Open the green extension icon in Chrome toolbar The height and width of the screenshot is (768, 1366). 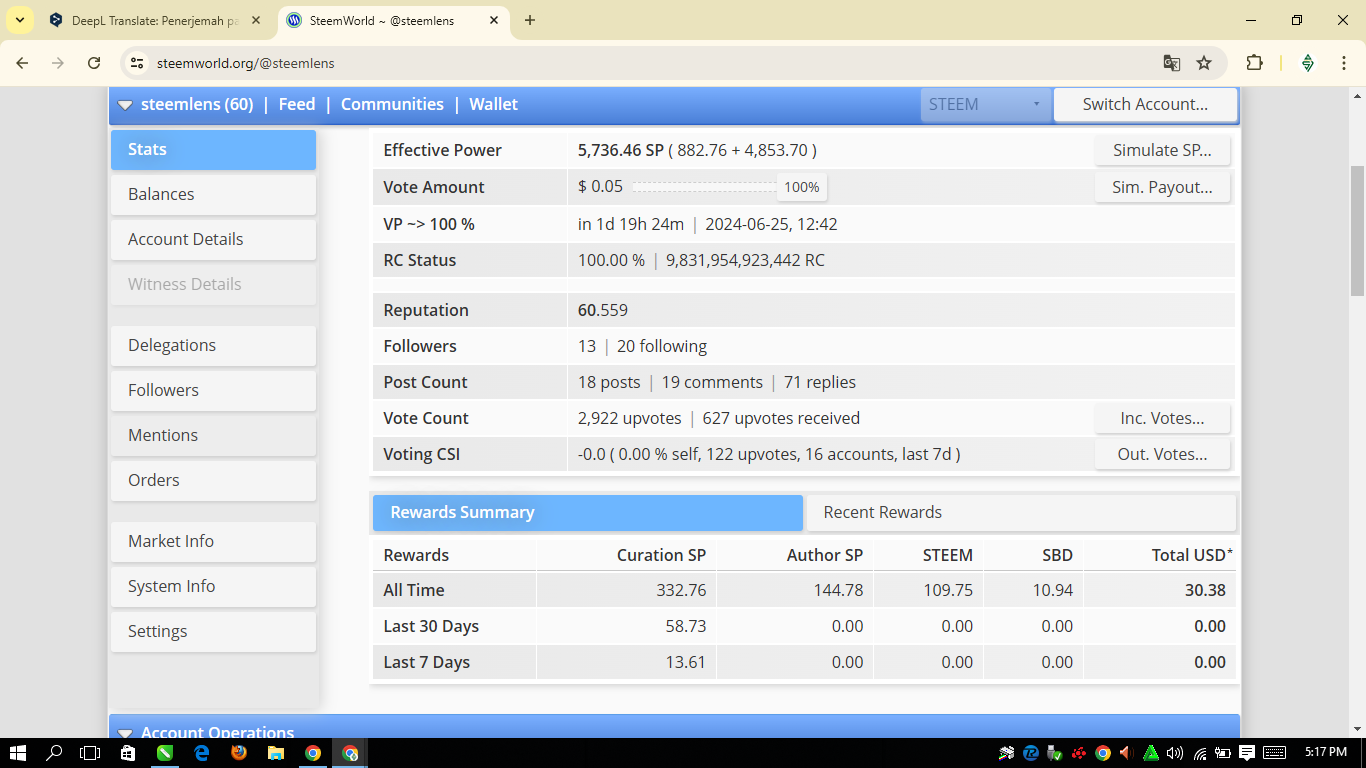point(1307,63)
